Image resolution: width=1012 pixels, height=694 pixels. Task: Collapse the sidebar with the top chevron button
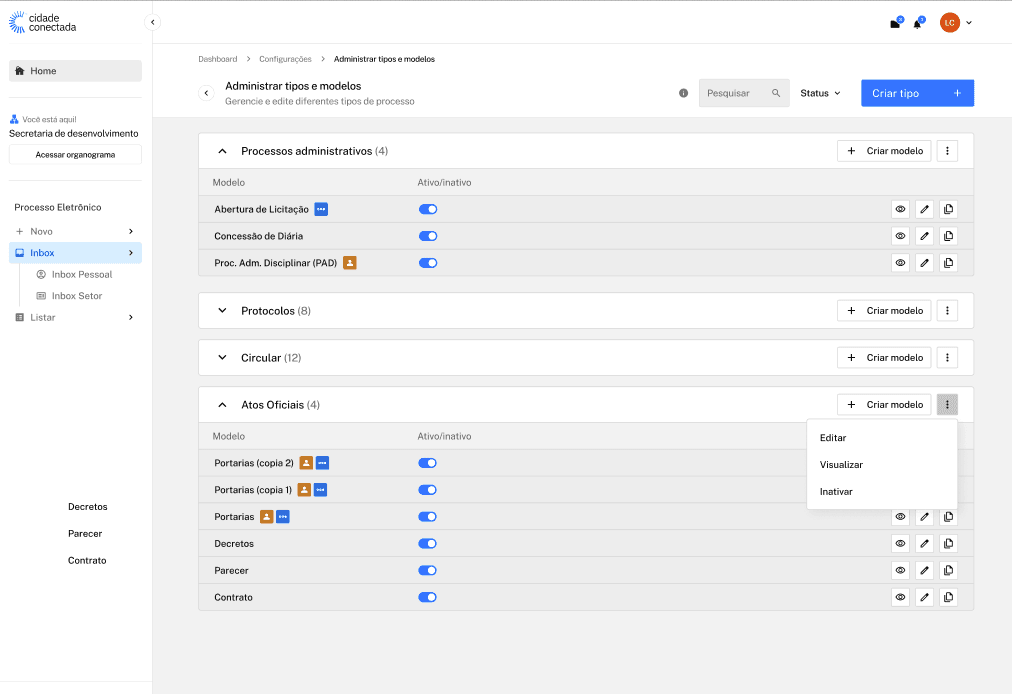click(x=152, y=23)
